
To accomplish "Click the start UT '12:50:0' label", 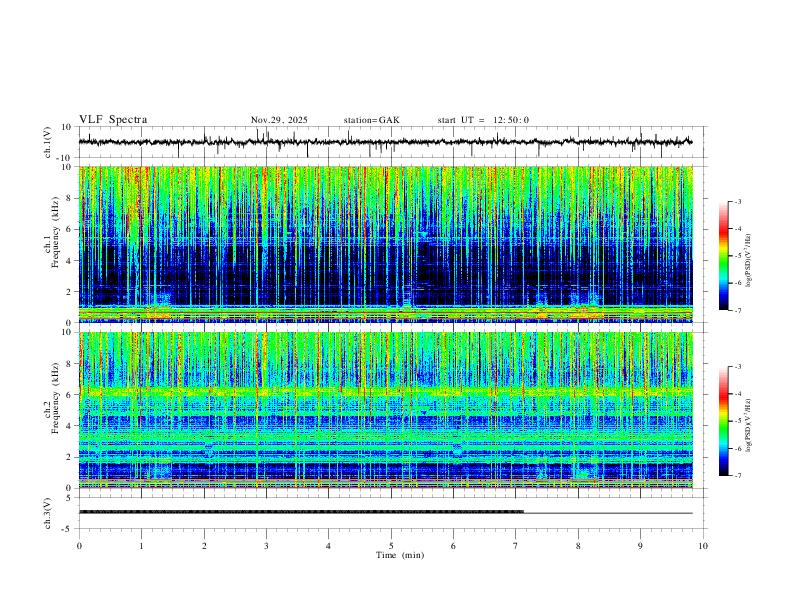I will [x=511, y=120].
